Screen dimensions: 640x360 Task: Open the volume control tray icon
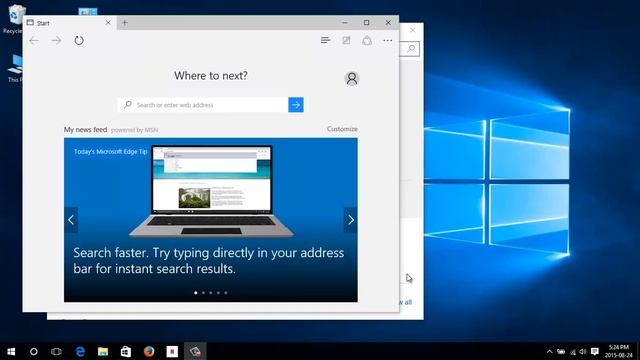pyautogui.click(x=583, y=351)
